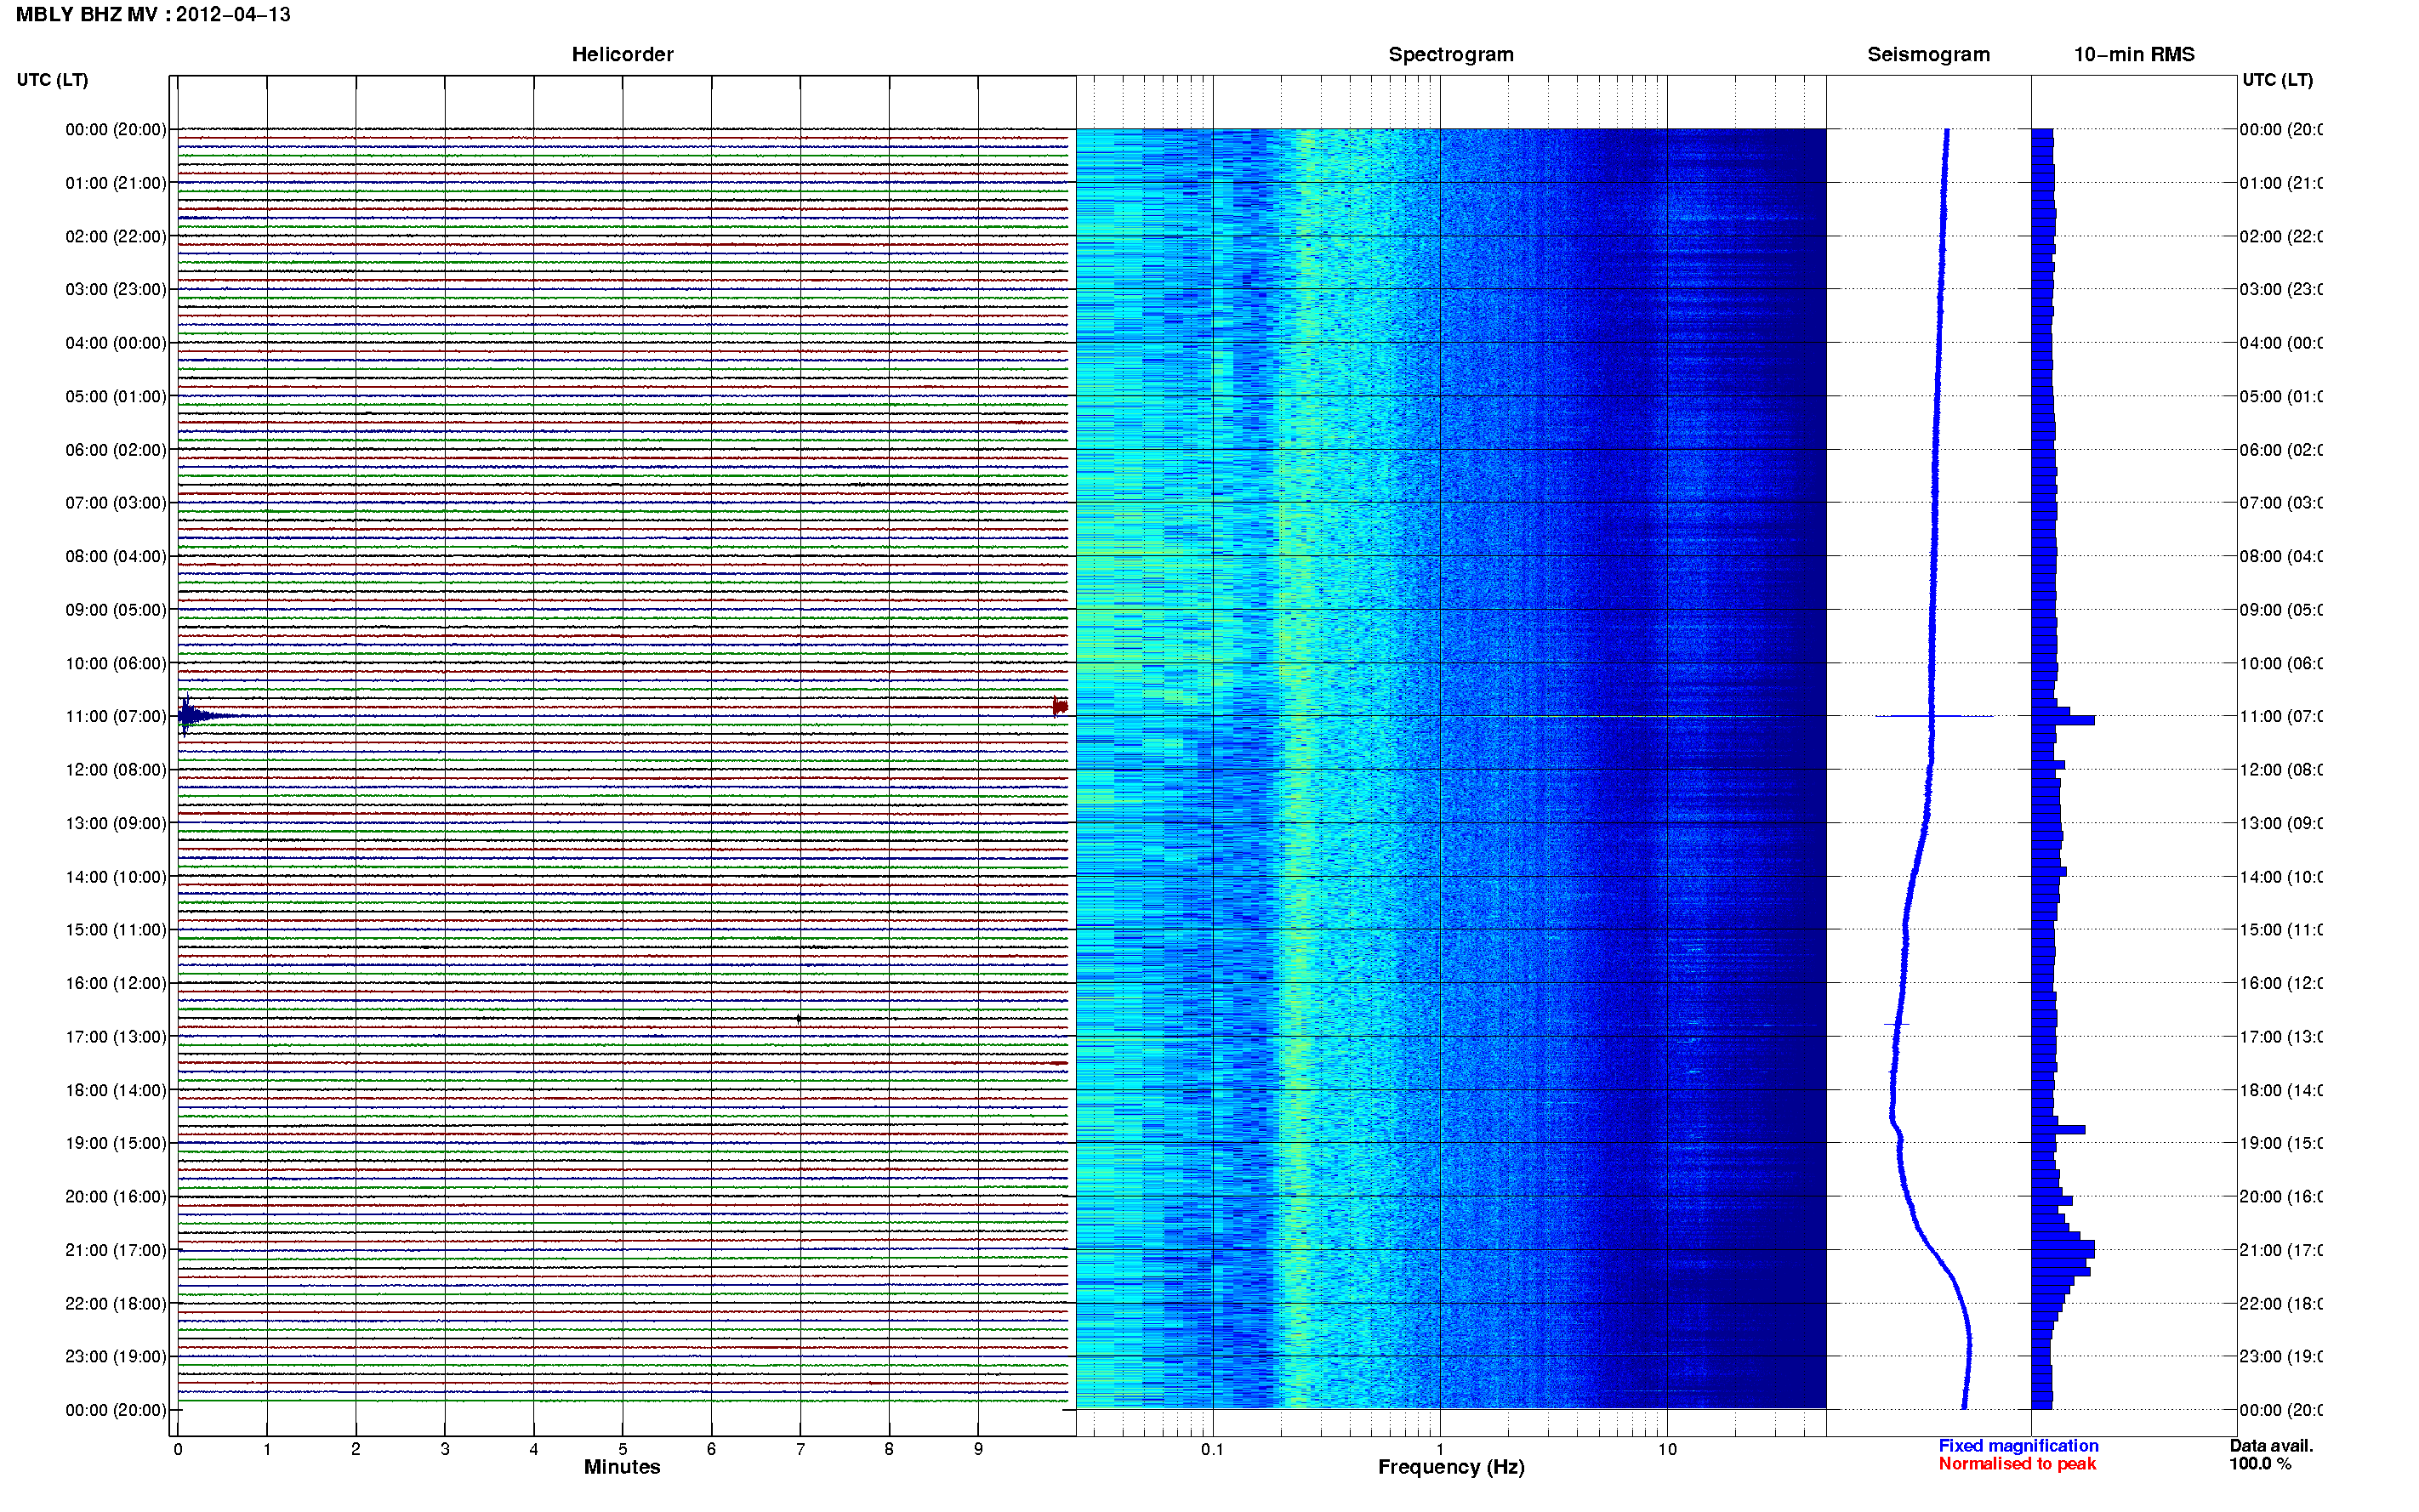
Task: Click the left '18:00 (14:00)' time label
Action: click(x=116, y=1090)
